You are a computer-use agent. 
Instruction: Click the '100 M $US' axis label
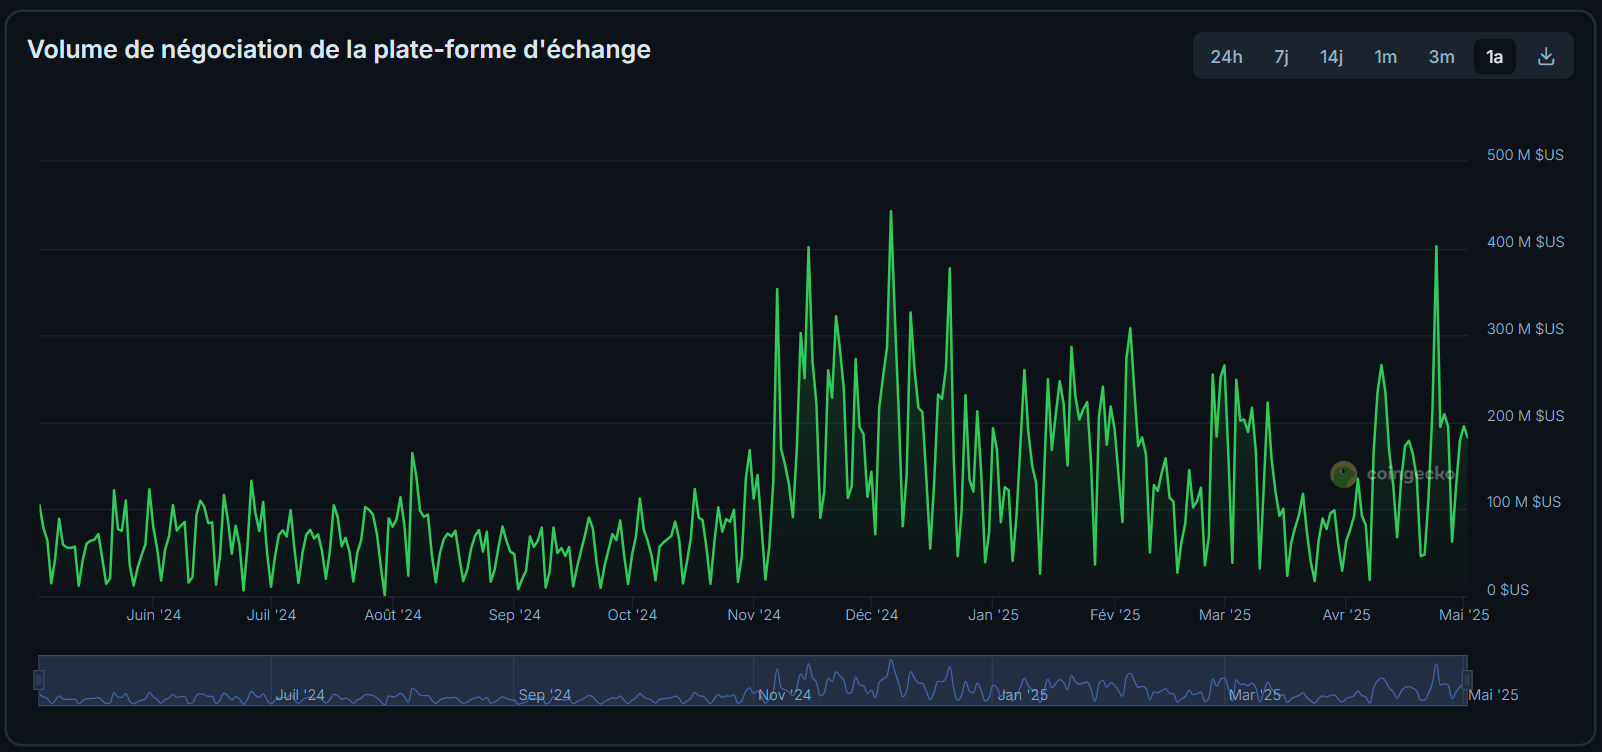tap(1523, 502)
